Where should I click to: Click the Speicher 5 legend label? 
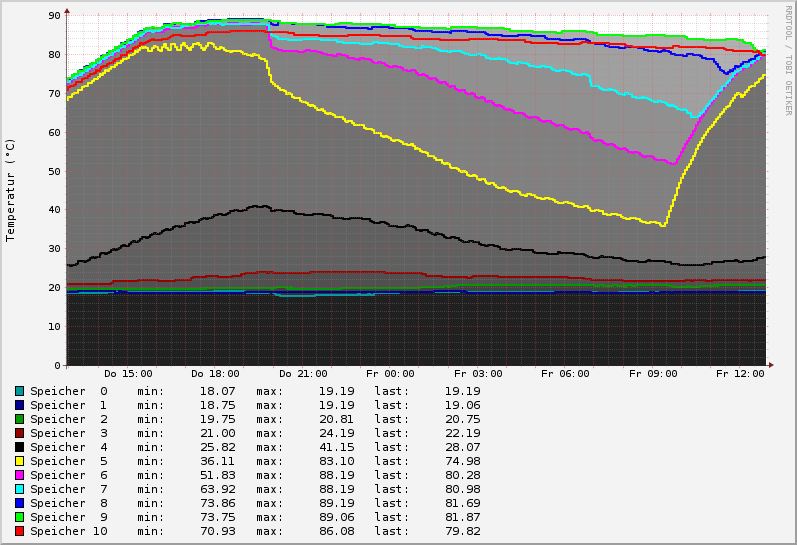point(68,461)
